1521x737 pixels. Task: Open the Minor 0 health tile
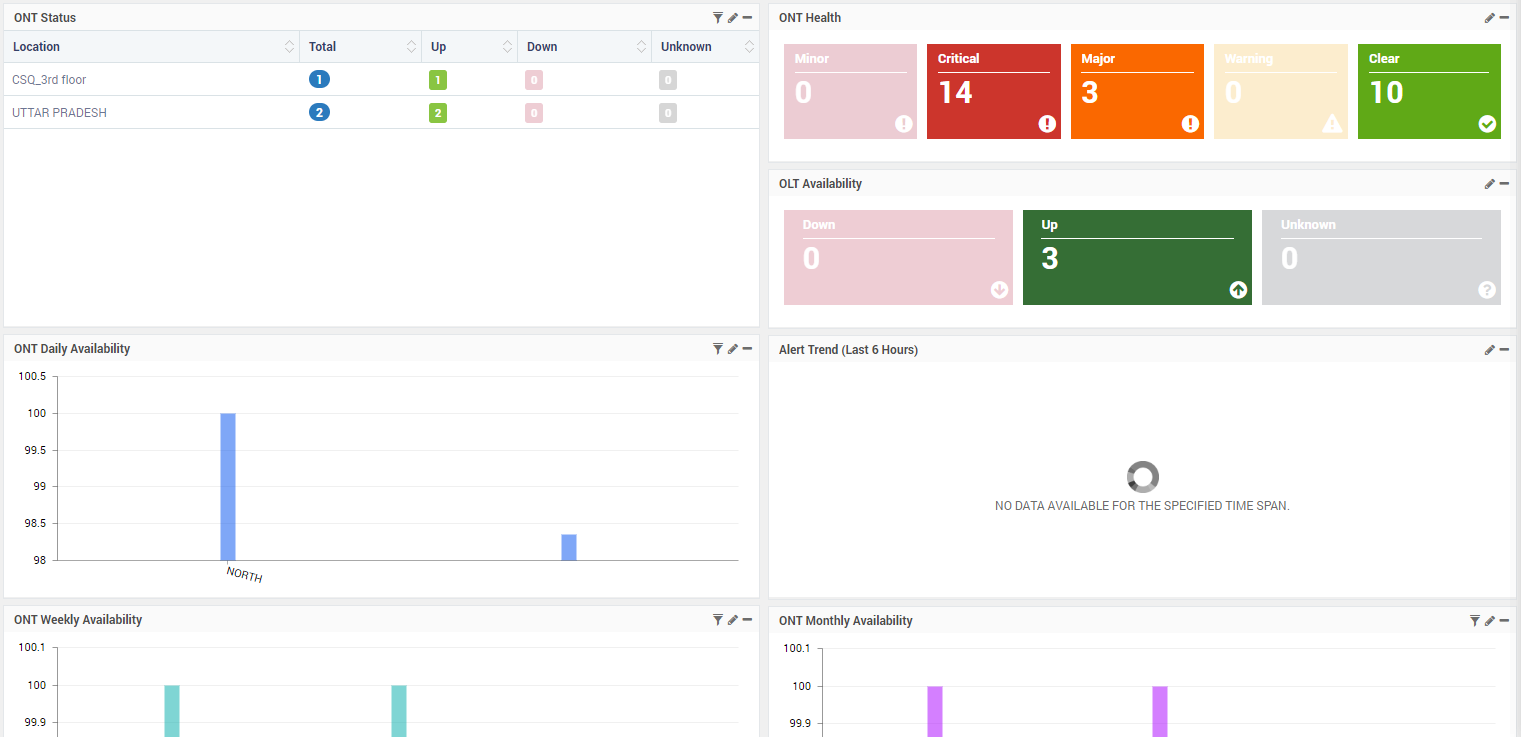(x=850, y=91)
